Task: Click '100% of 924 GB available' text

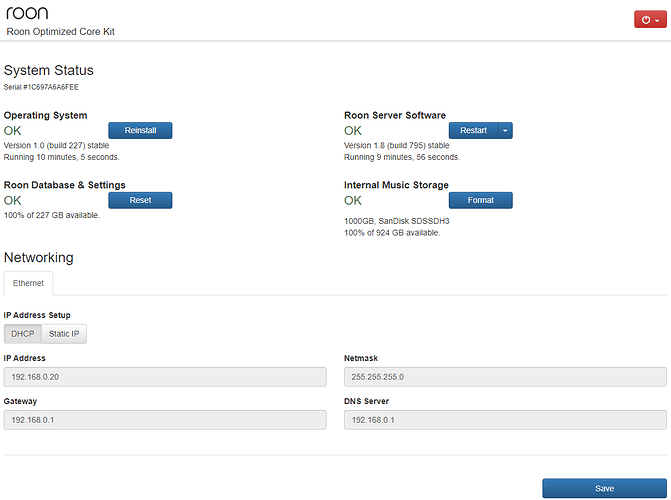Action: (x=392, y=233)
